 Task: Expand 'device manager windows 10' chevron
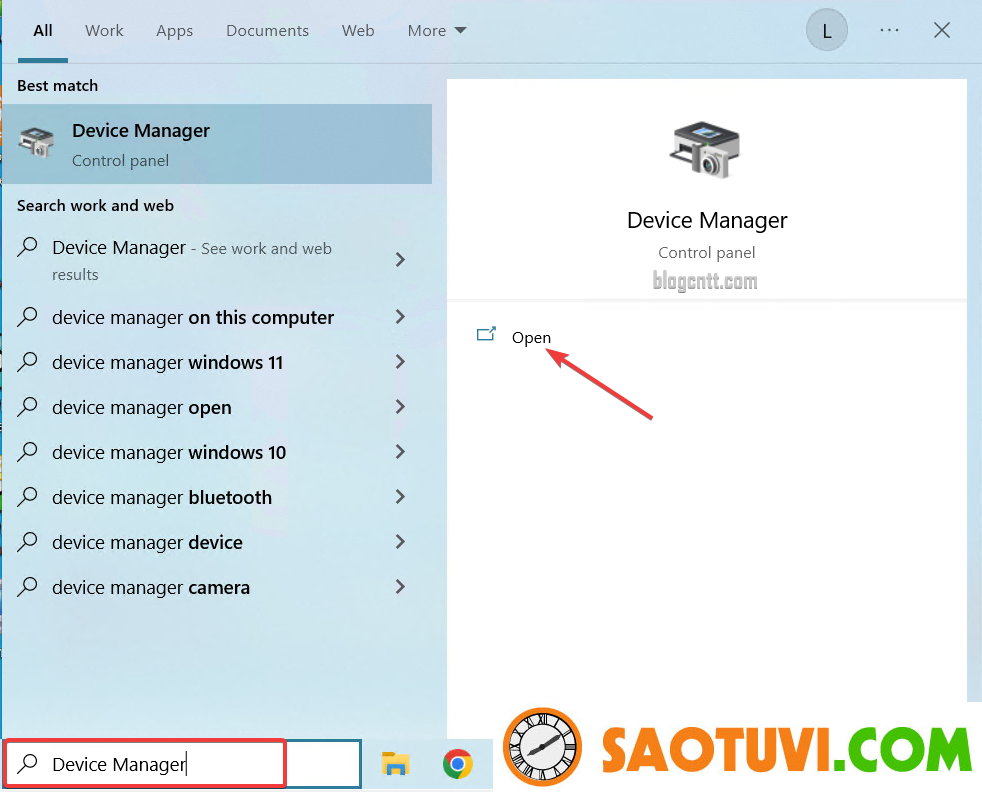click(400, 452)
